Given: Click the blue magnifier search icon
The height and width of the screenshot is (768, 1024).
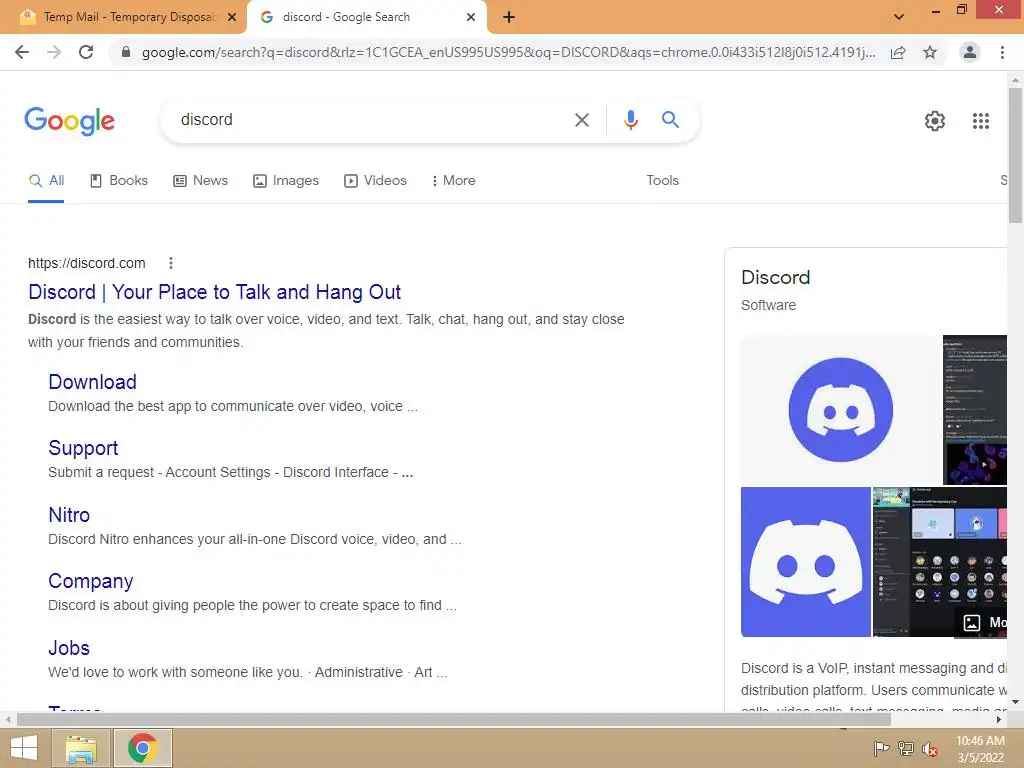Looking at the screenshot, I should point(670,120).
